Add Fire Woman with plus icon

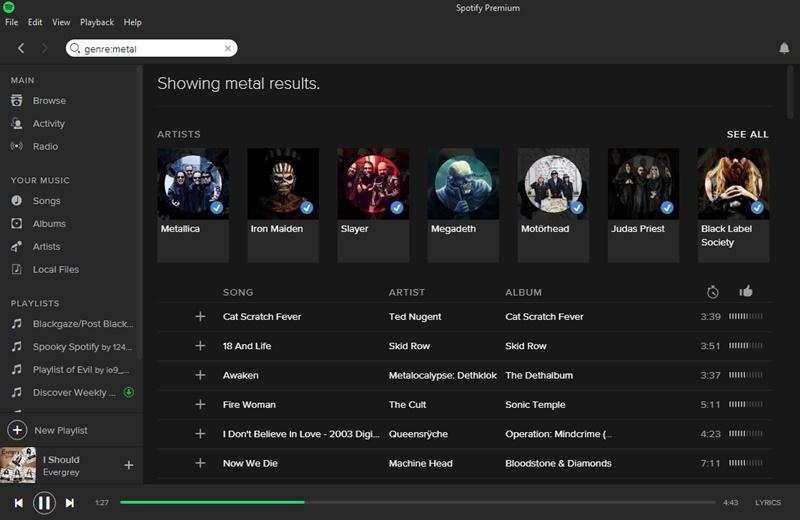coord(200,405)
